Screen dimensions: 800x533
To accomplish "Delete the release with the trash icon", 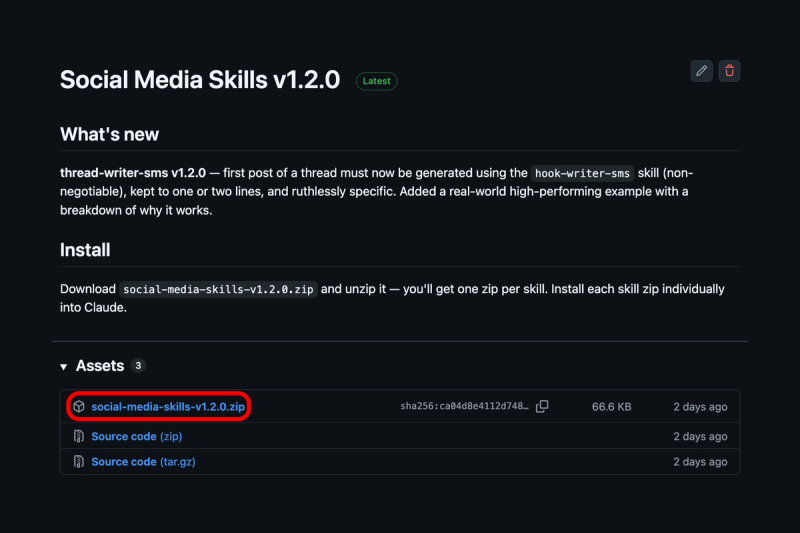I will [729, 71].
